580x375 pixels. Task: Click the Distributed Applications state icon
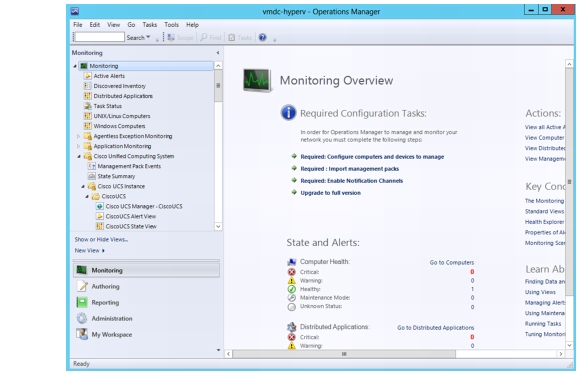pyautogui.click(x=291, y=327)
